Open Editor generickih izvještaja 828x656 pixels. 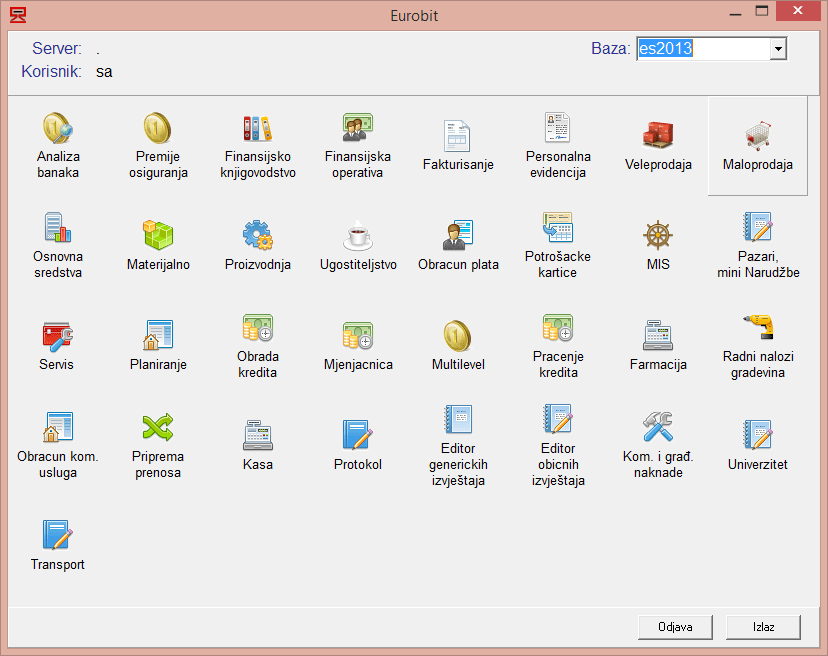click(x=458, y=446)
